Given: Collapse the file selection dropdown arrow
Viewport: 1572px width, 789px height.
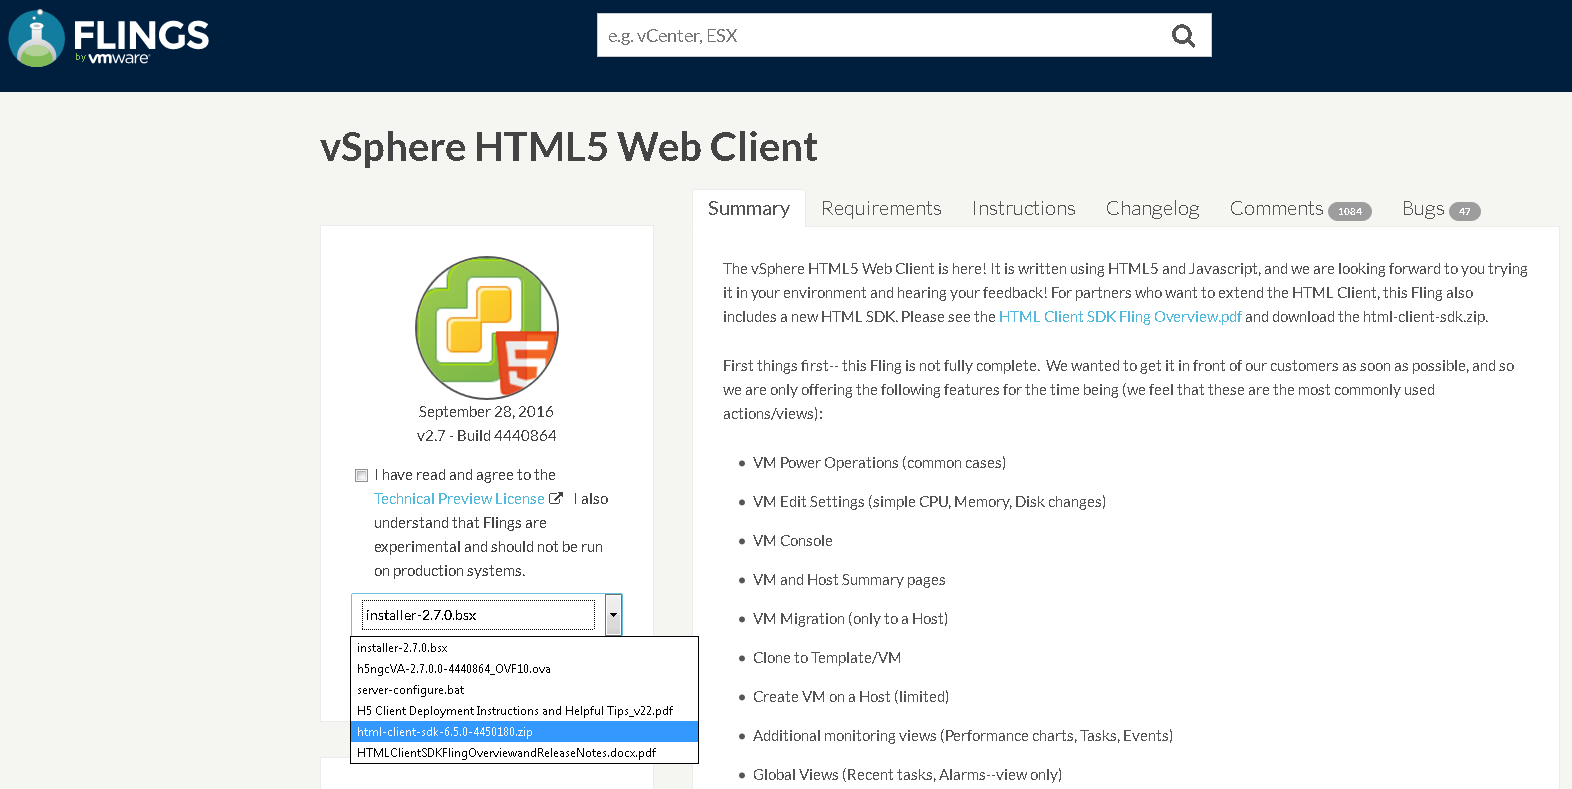Looking at the screenshot, I should [613, 615].
